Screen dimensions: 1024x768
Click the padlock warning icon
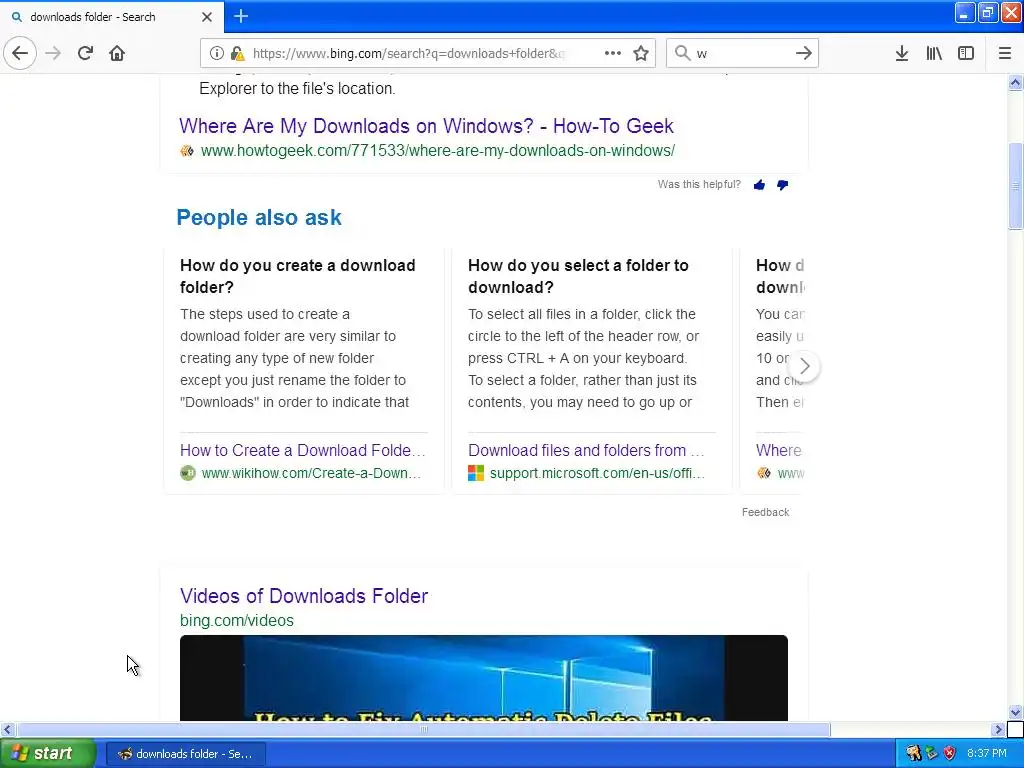click(237, 53)
